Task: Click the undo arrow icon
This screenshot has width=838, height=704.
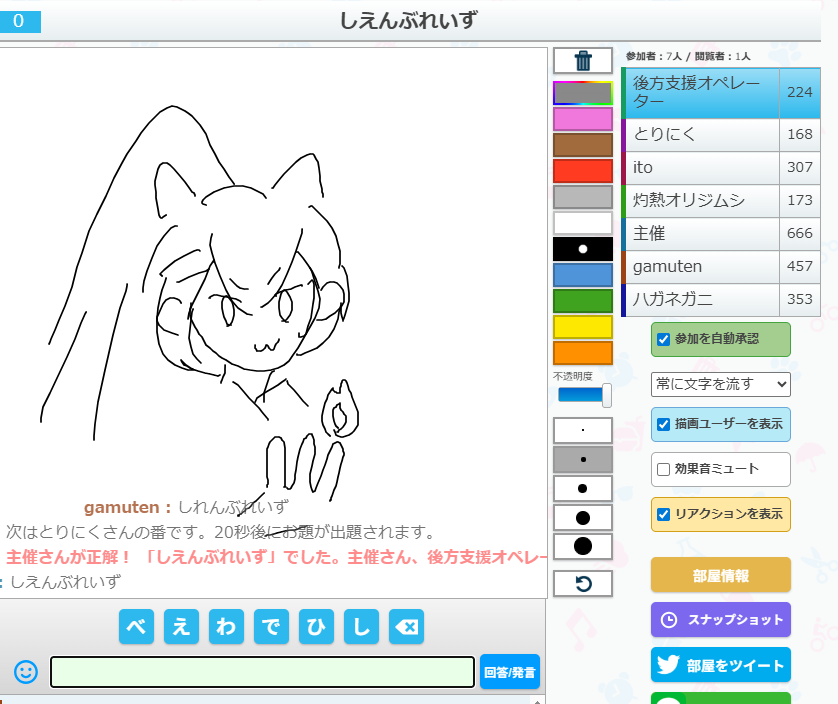Action: (x=582, y=583)
